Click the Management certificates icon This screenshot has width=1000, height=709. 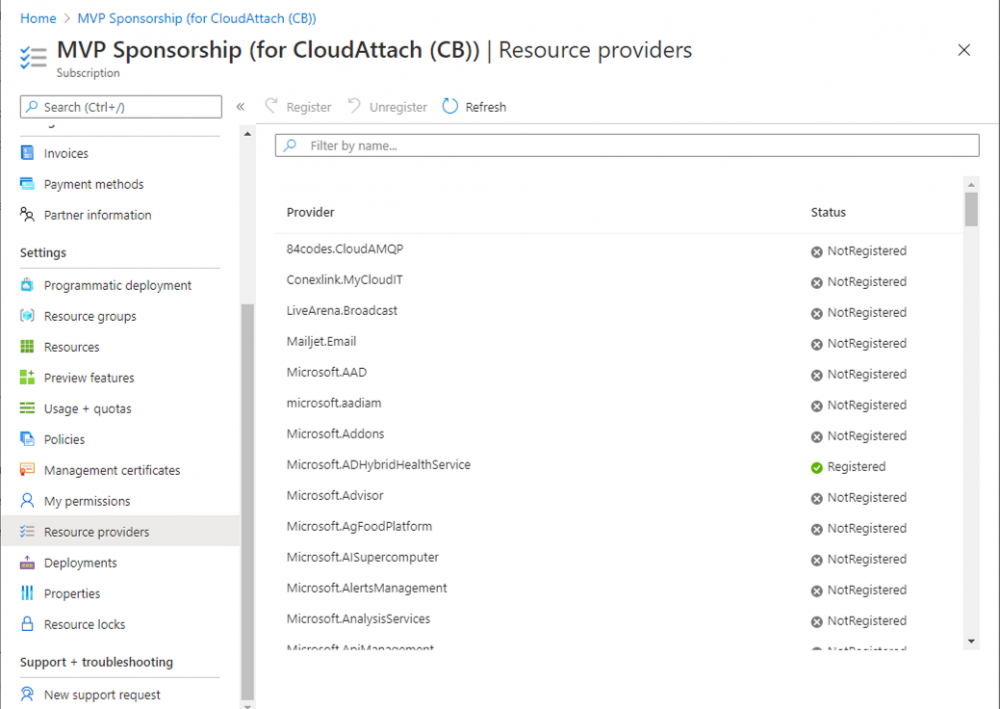[x=27, y=469]
